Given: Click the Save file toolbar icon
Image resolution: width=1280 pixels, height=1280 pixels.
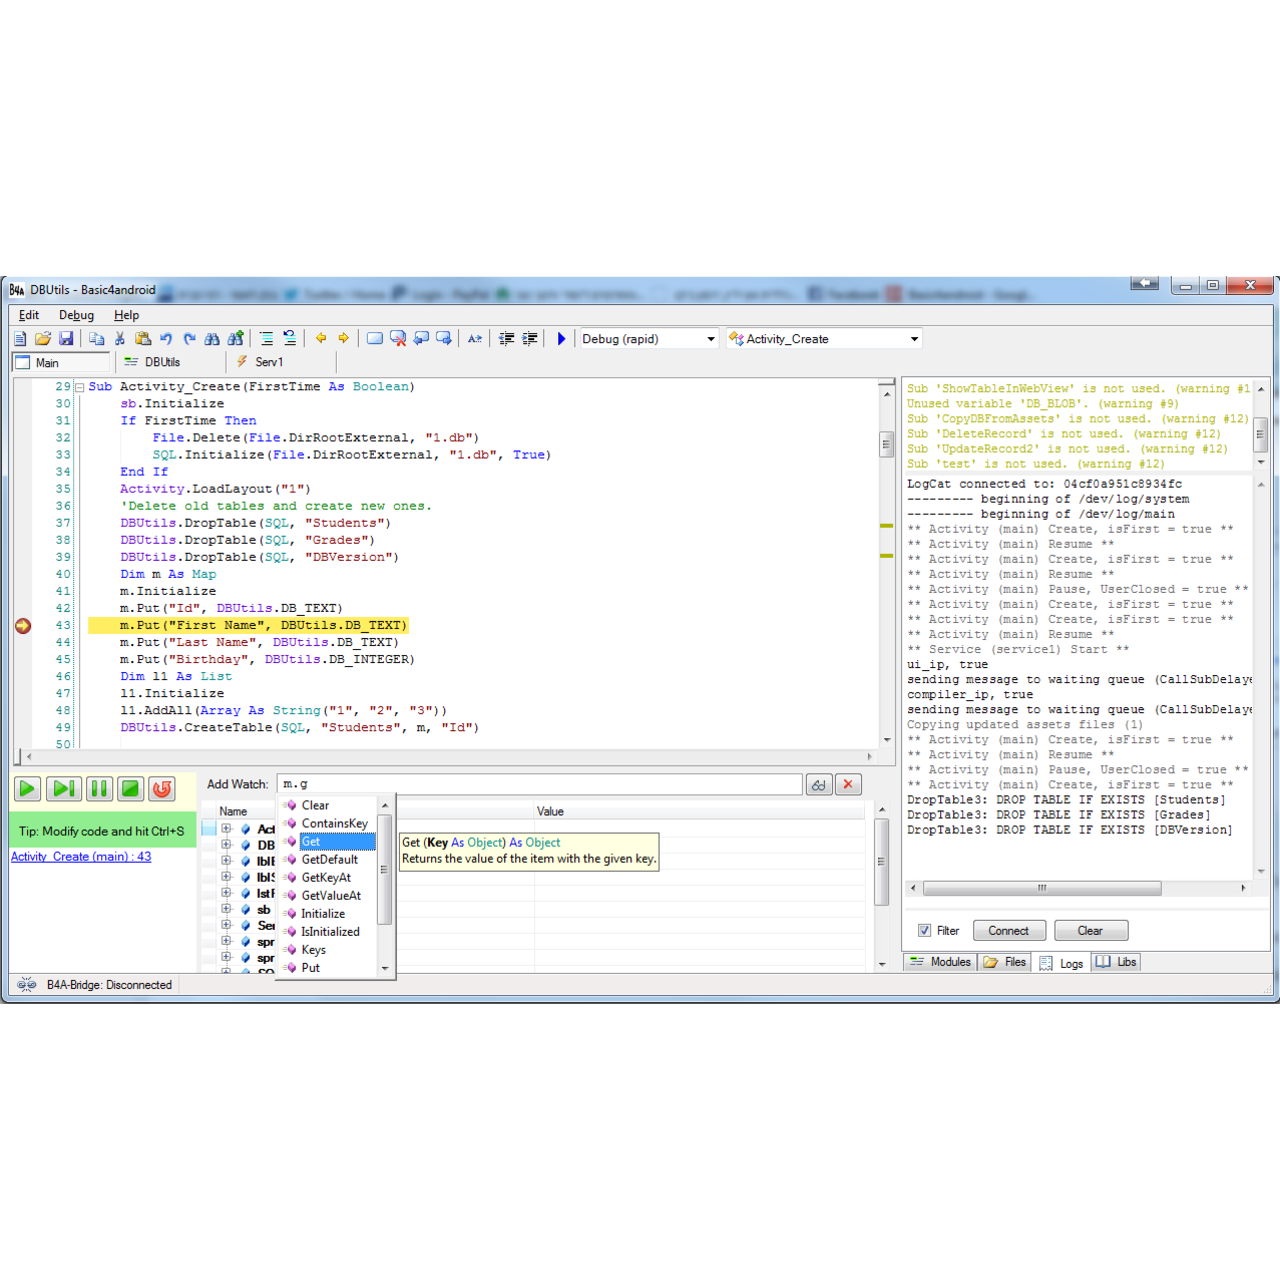Looking at the screenshot, I should coord(66,339).
